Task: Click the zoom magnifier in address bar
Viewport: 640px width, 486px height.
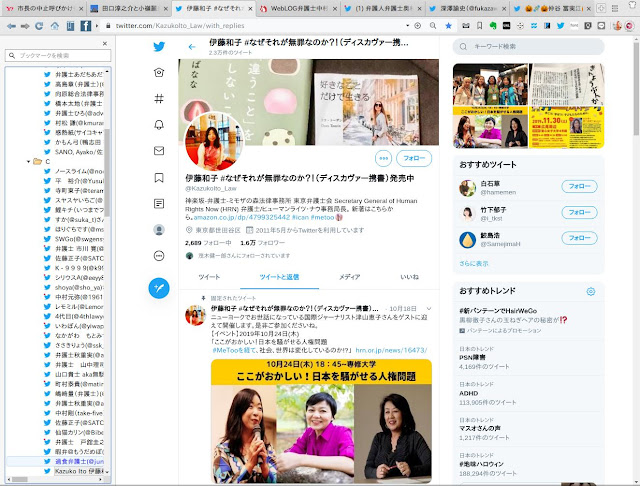Action: 433,26
